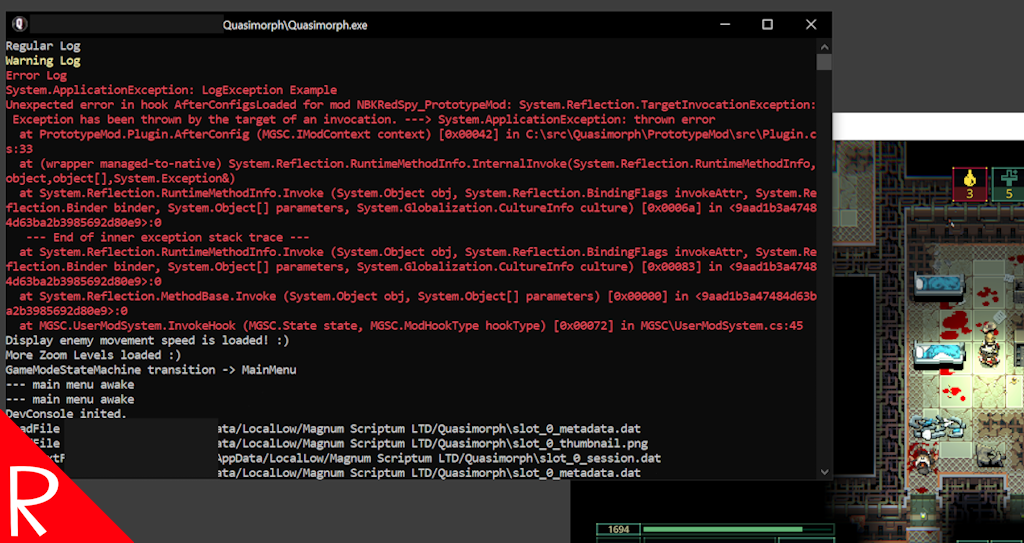
Task: Click the lower blue hospital bed in game
Action: (939, 354)
